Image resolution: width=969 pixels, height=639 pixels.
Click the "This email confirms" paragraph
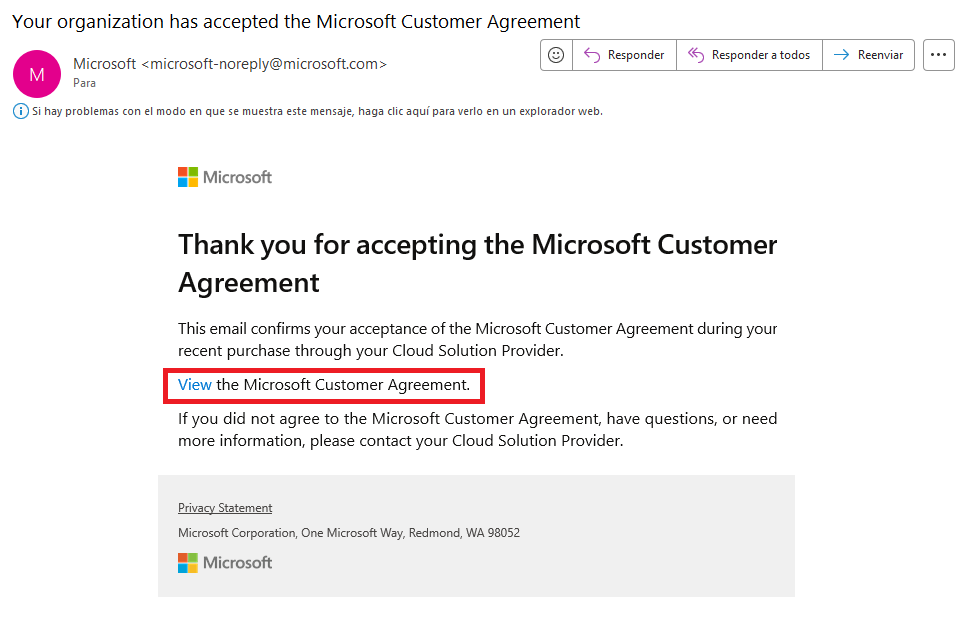tap(477, 339)
